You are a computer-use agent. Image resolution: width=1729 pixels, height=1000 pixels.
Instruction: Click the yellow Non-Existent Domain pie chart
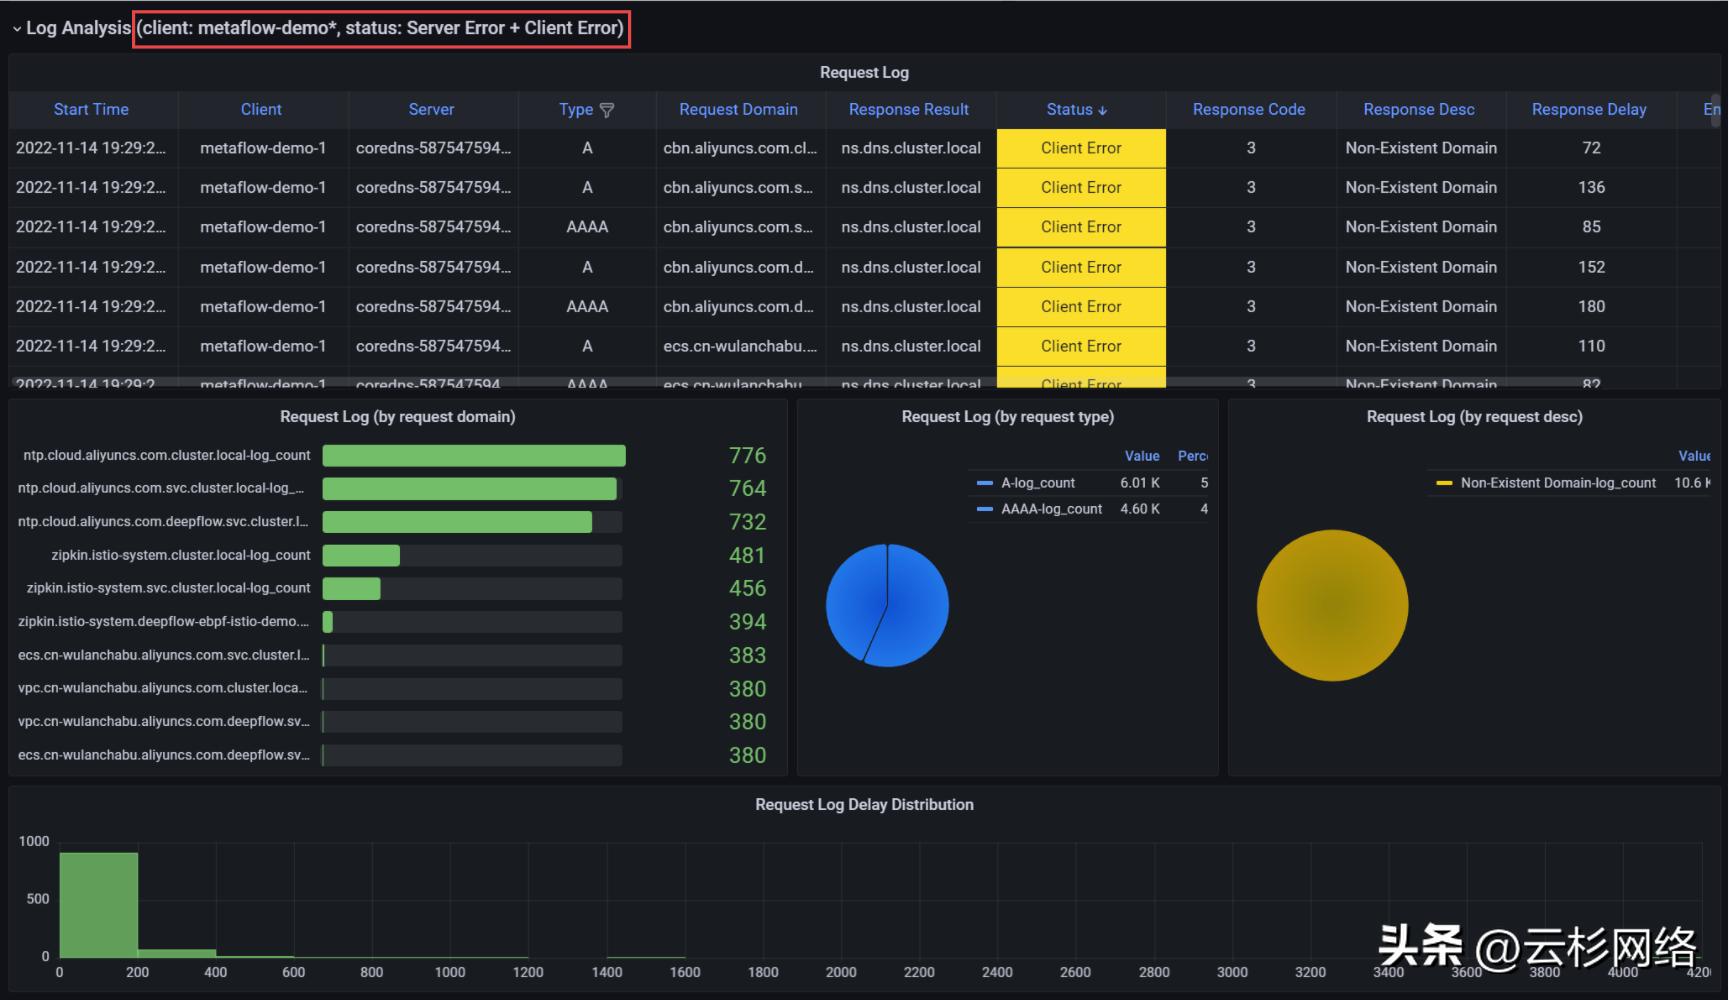(1332, 605)
